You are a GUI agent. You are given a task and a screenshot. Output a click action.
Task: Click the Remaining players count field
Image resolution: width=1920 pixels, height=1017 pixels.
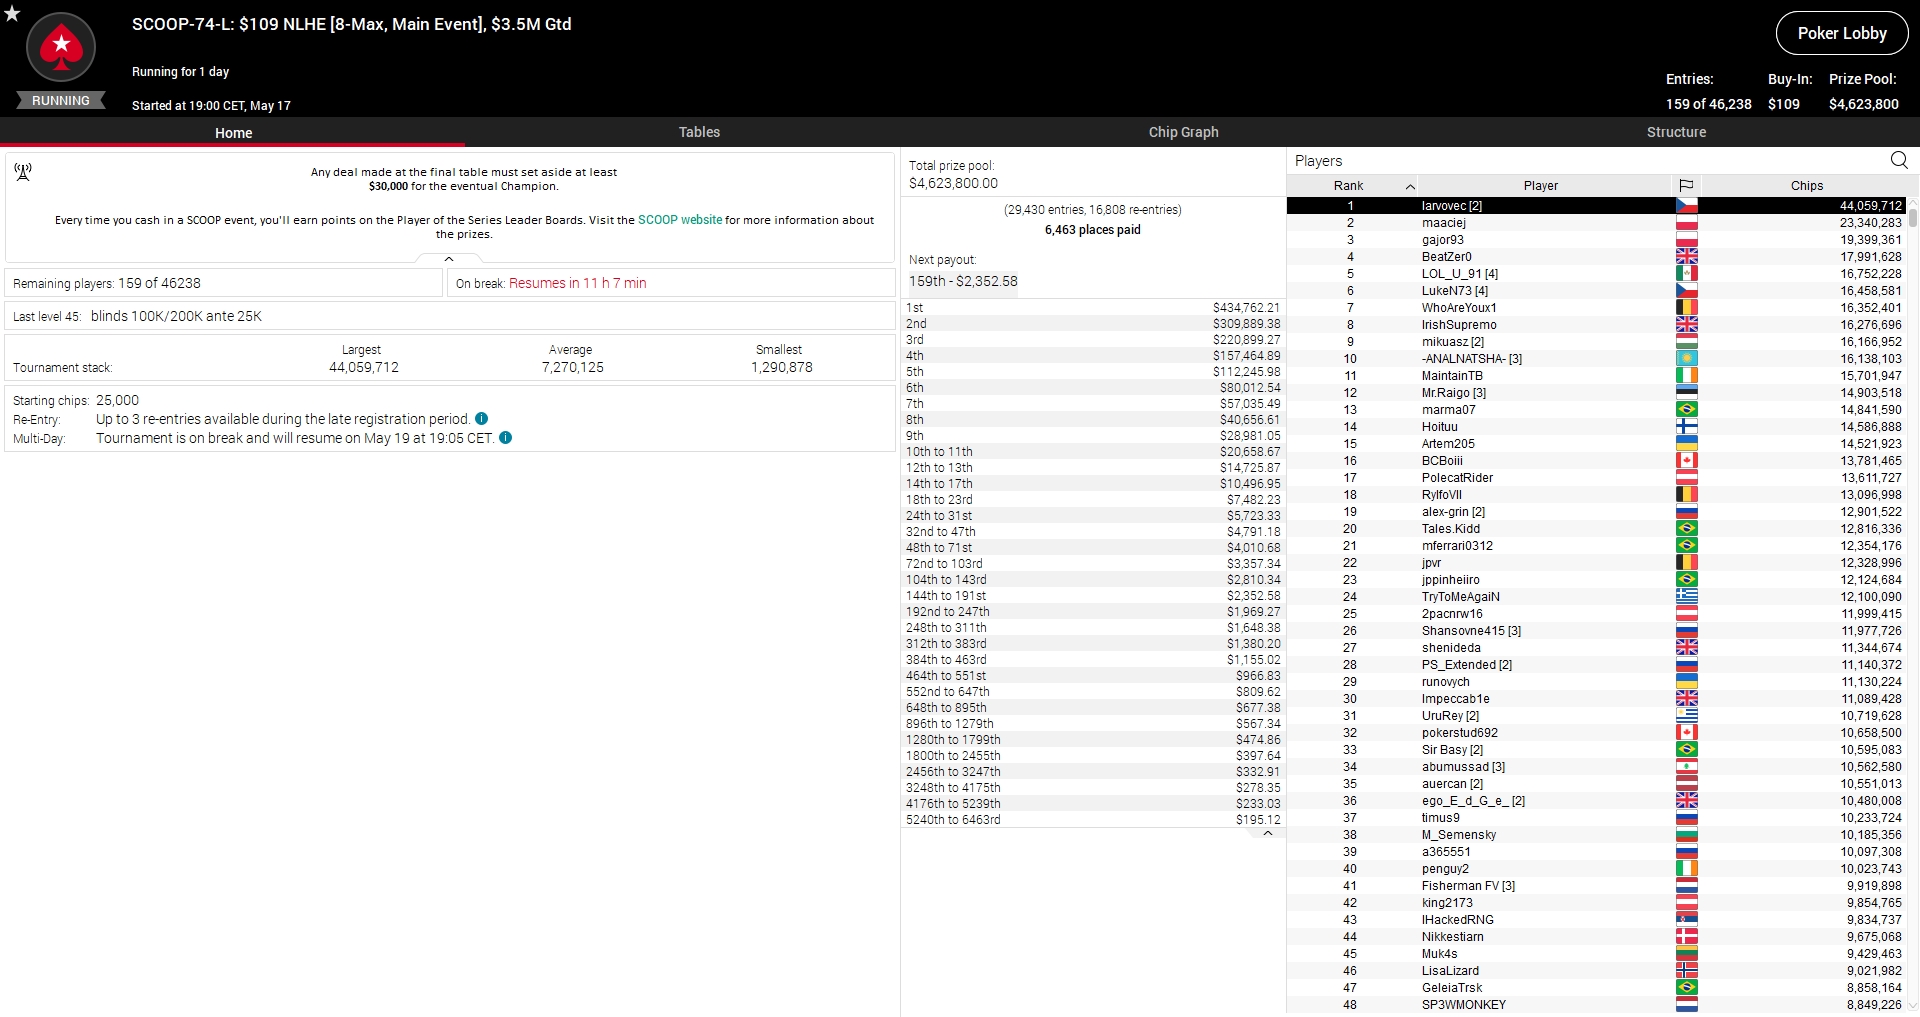coord(224,283)
